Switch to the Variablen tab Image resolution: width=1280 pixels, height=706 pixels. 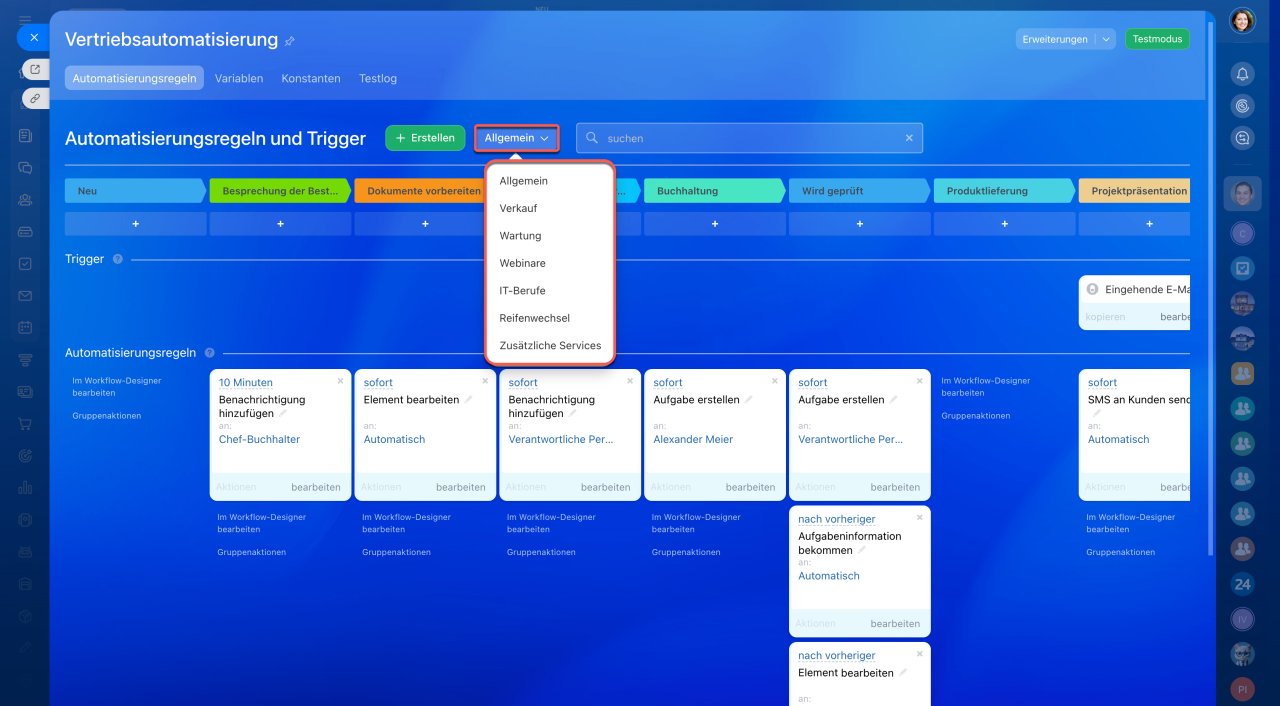[x=239, y=78]
